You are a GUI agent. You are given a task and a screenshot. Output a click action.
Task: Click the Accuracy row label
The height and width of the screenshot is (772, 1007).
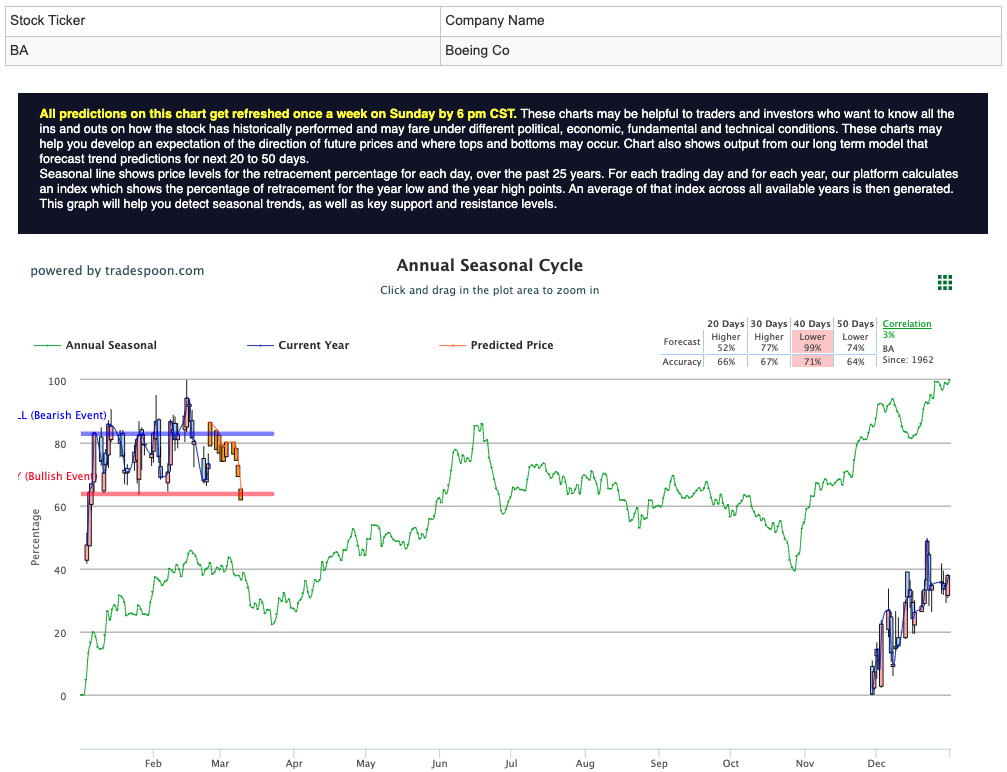coord(681,362)
